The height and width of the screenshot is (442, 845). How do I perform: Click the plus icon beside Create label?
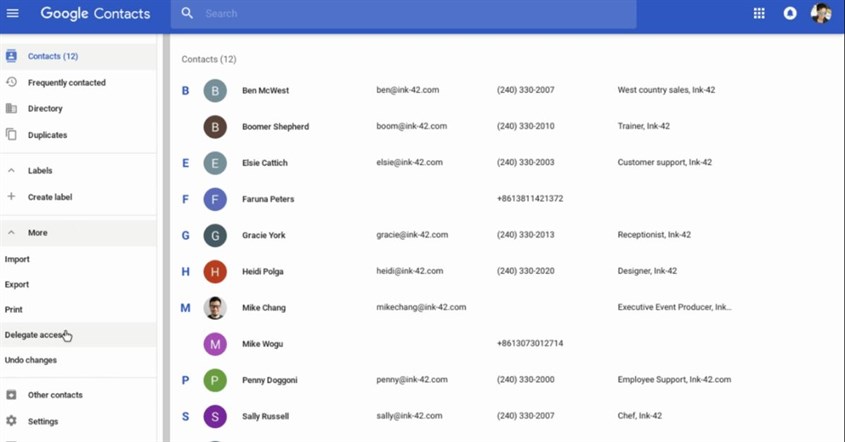(11, 196)
